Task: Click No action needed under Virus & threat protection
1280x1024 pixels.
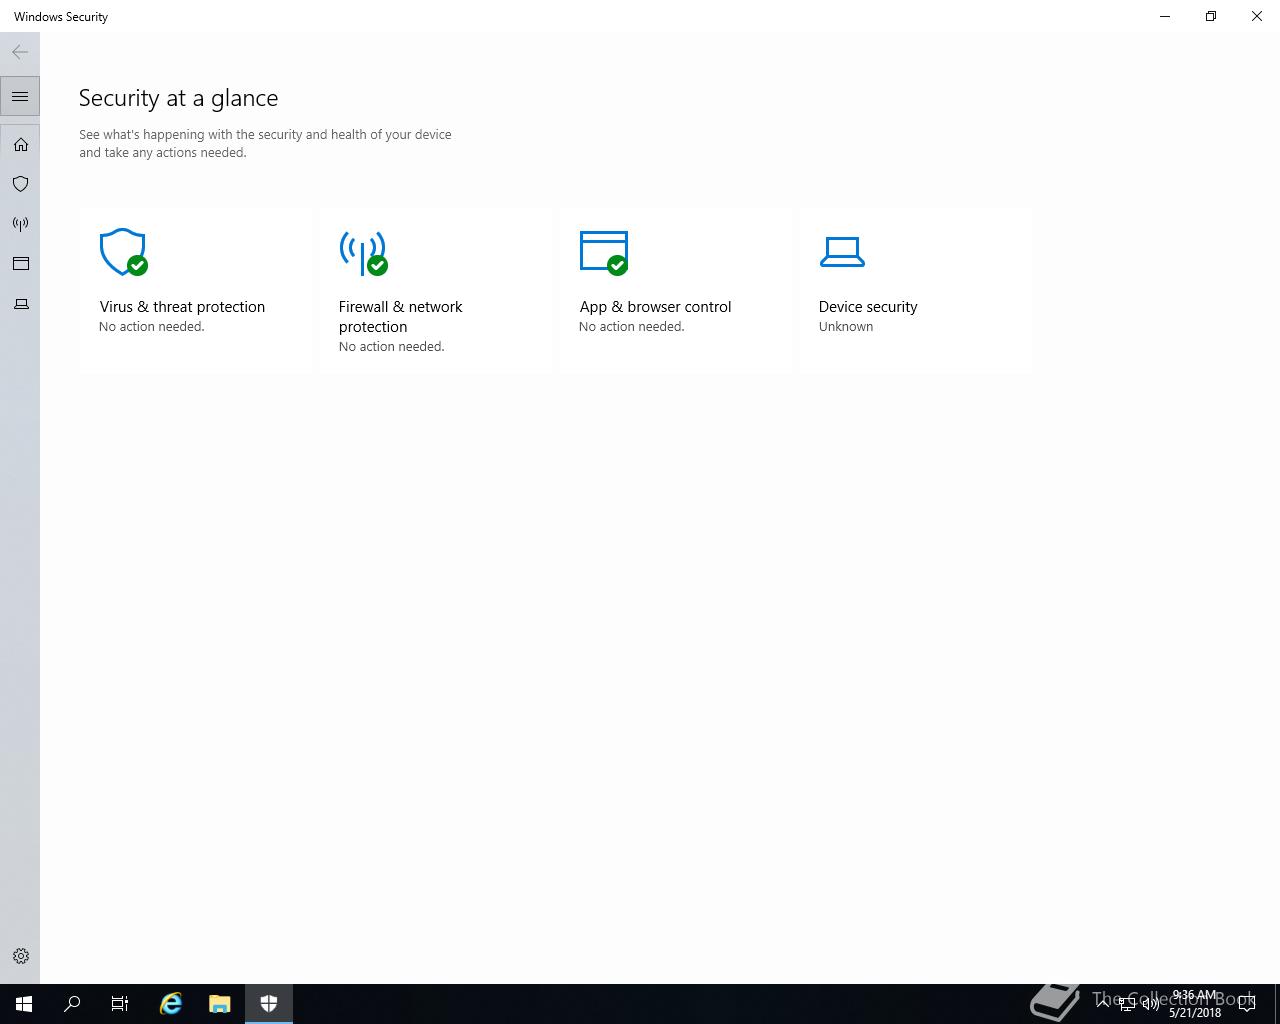Action: tap(152, 327)
